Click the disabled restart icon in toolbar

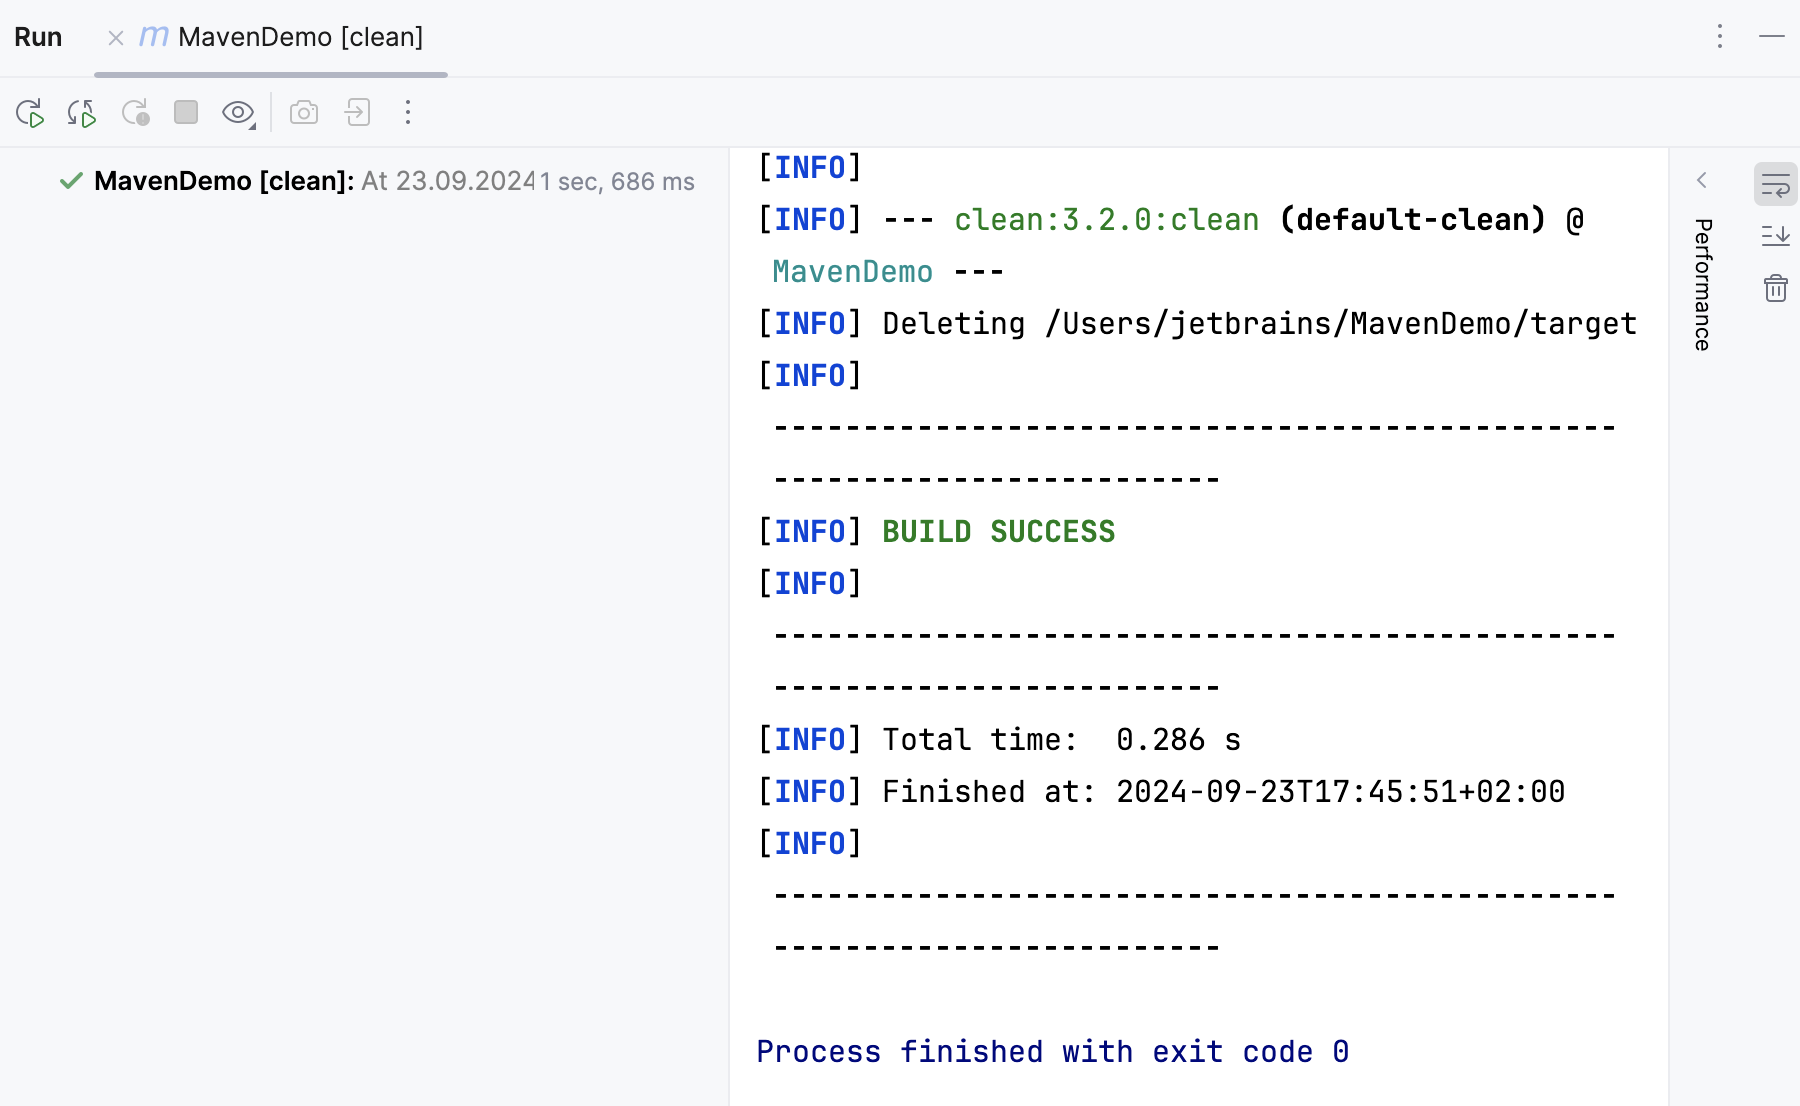[137, 113]
